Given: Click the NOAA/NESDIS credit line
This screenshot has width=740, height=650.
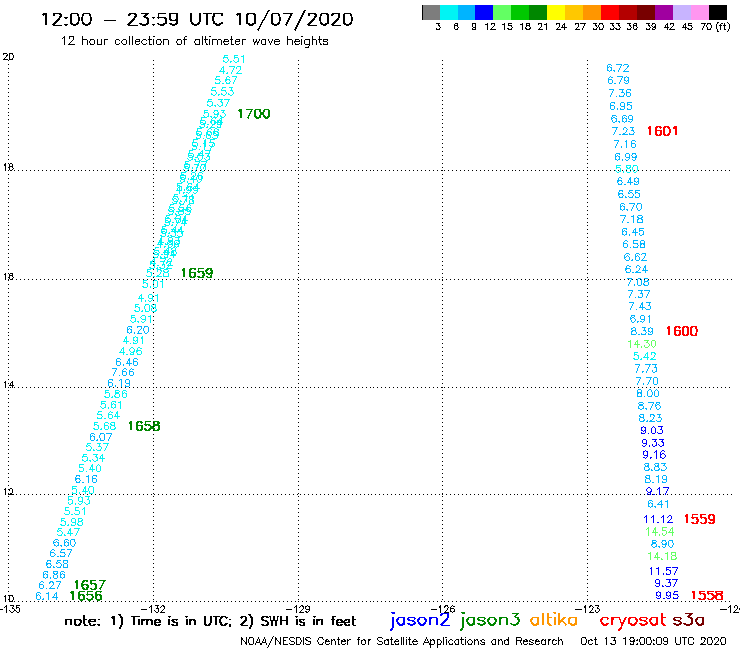Looking at the screenshot, I should coord(402,641).
